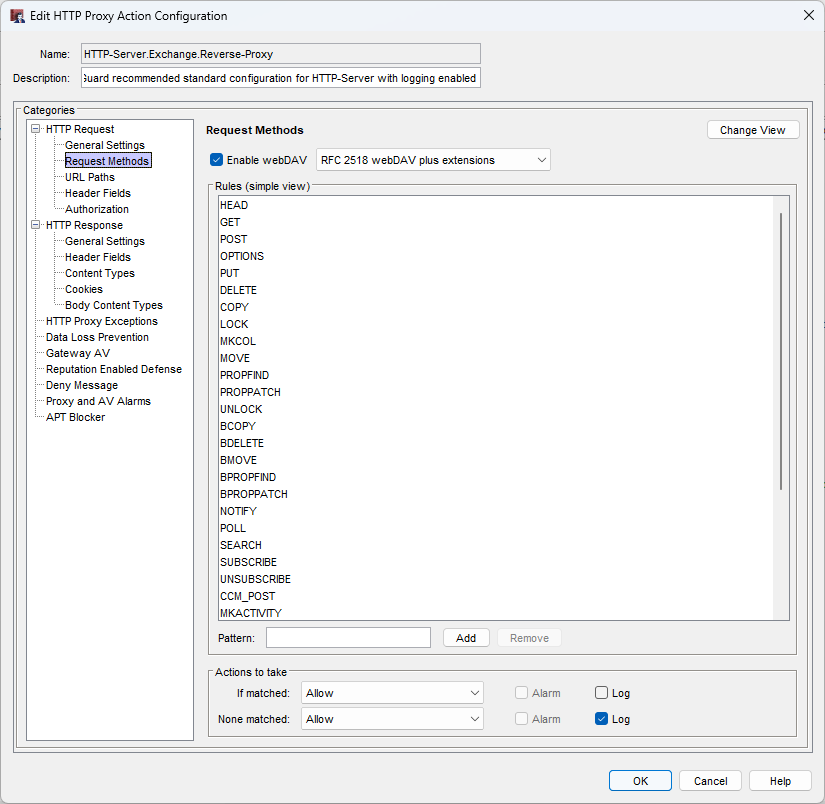825x804 pixels.
Task: Open APT Blocker settings
Action: pyautogui.click(x=75, y=417)
